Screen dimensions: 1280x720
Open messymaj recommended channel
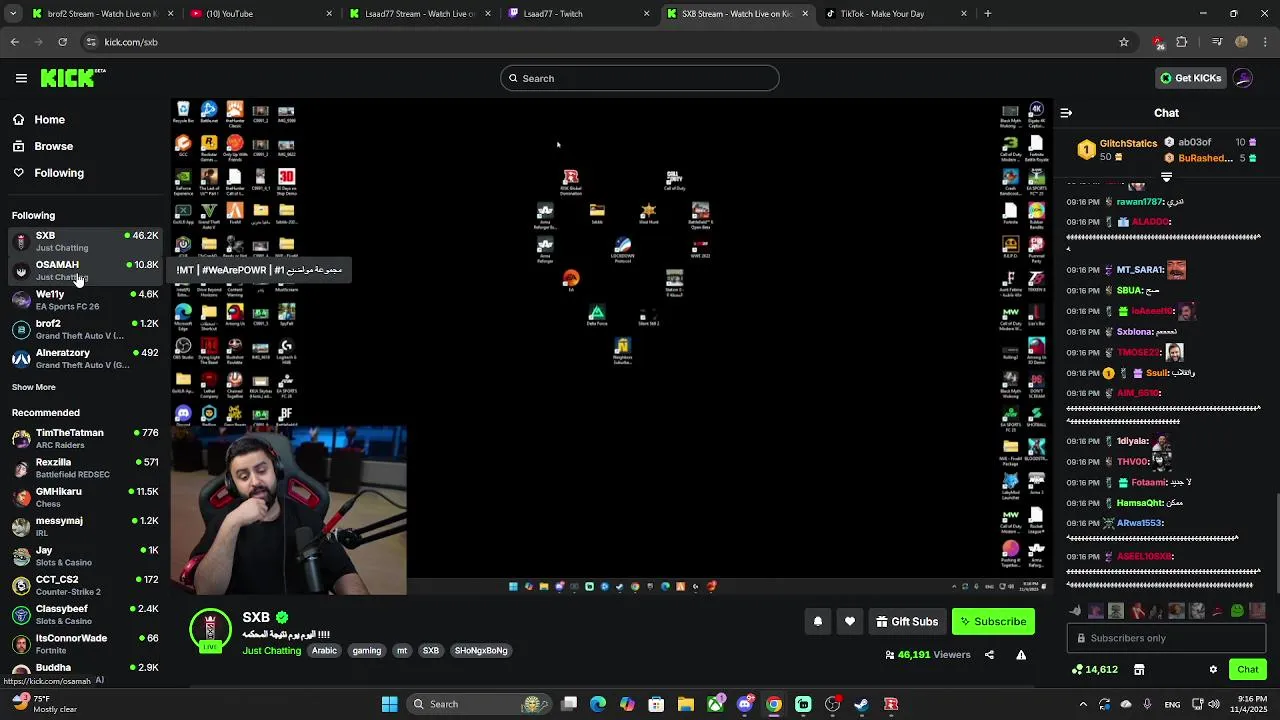click(x=85, y=526)
